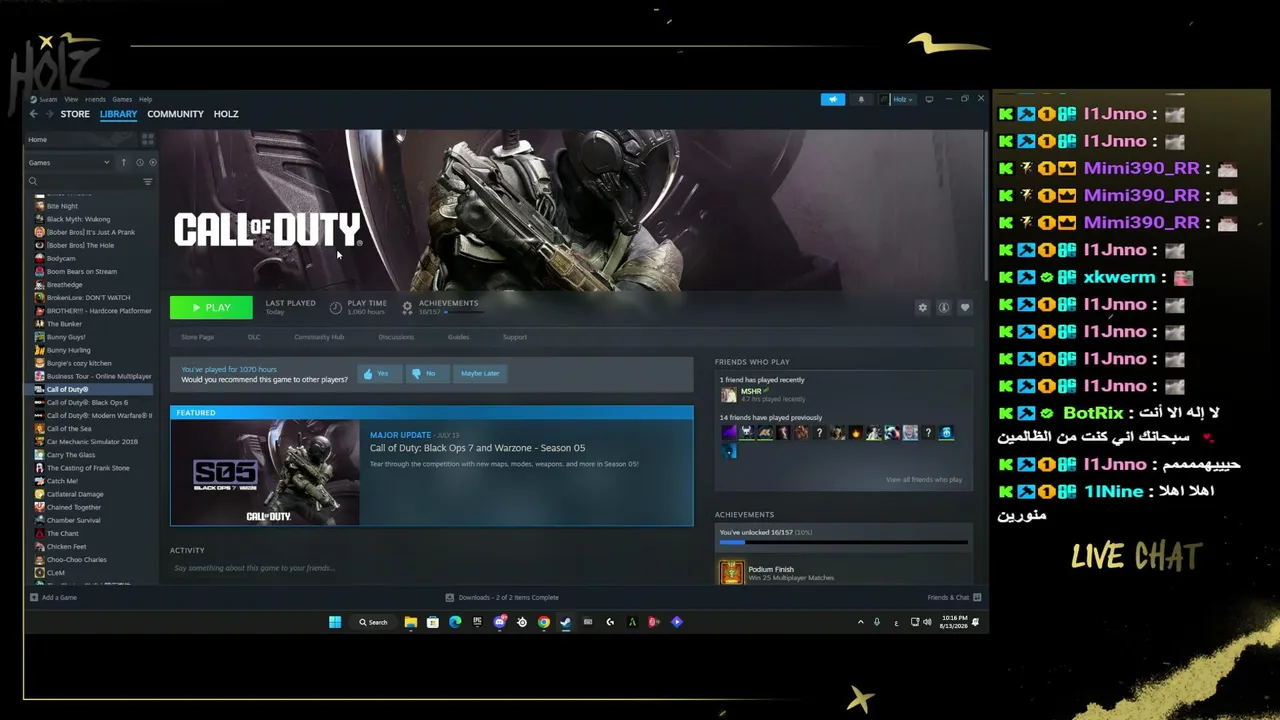The height and width of the screenshot is (720, 1280).
Task: Choose Maybe Later on recommendation prompt
Action: 480,373
